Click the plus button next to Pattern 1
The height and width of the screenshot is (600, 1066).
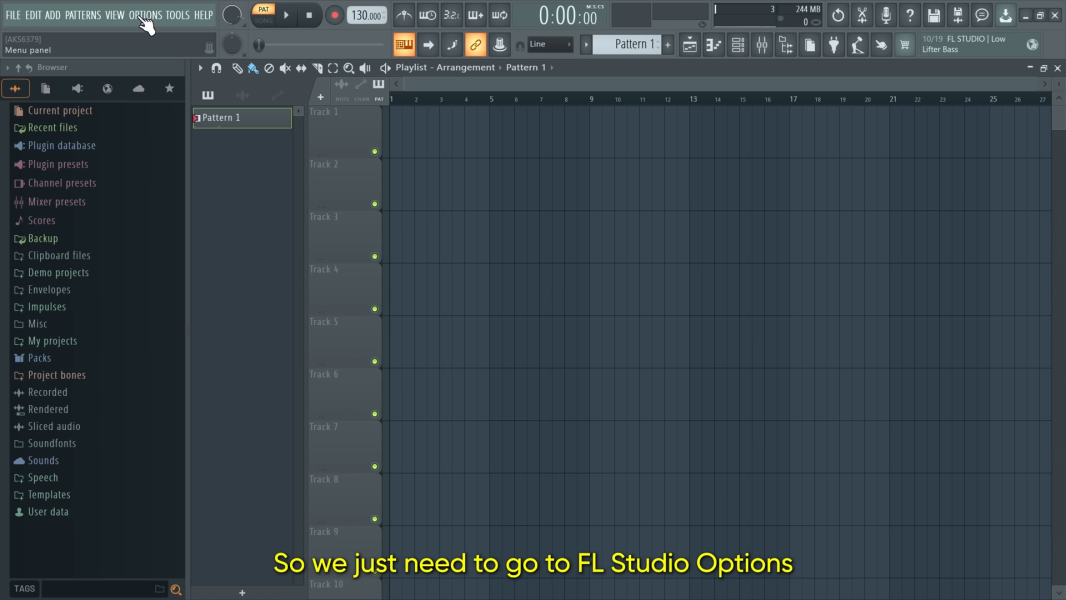coord(668,45)
